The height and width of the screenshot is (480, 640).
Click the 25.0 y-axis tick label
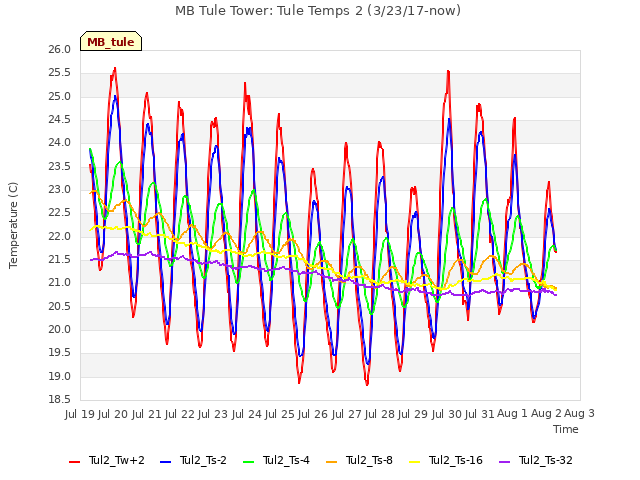60,97
